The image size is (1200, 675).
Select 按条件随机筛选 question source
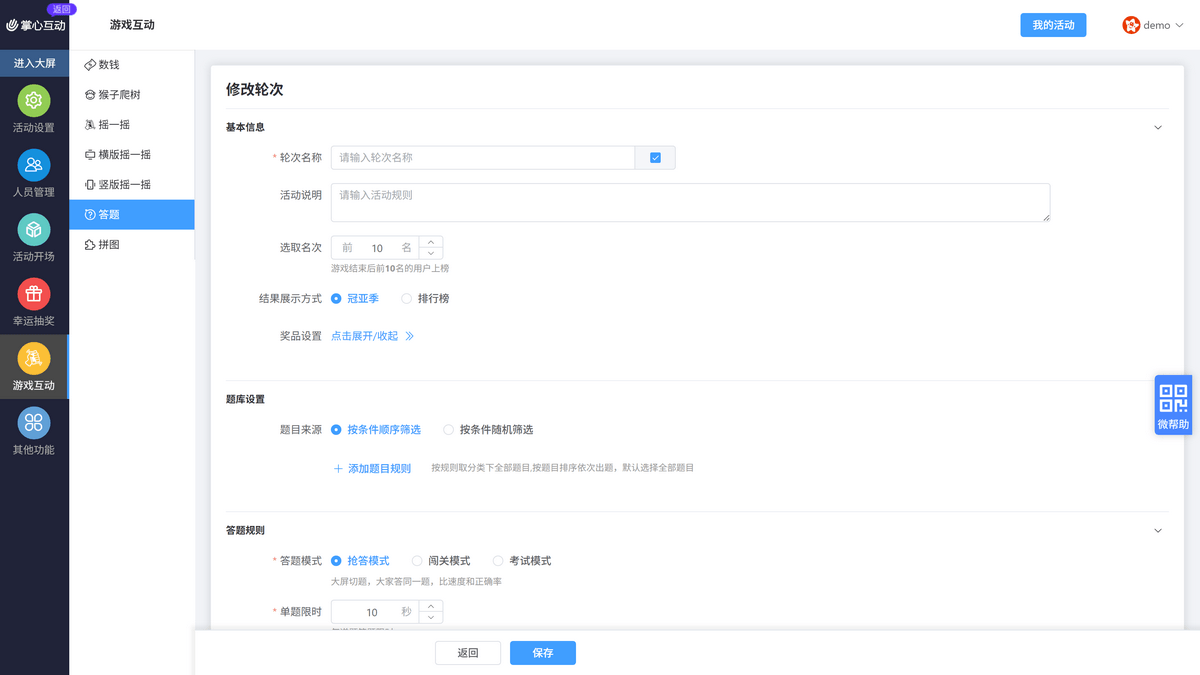(488, 430)
